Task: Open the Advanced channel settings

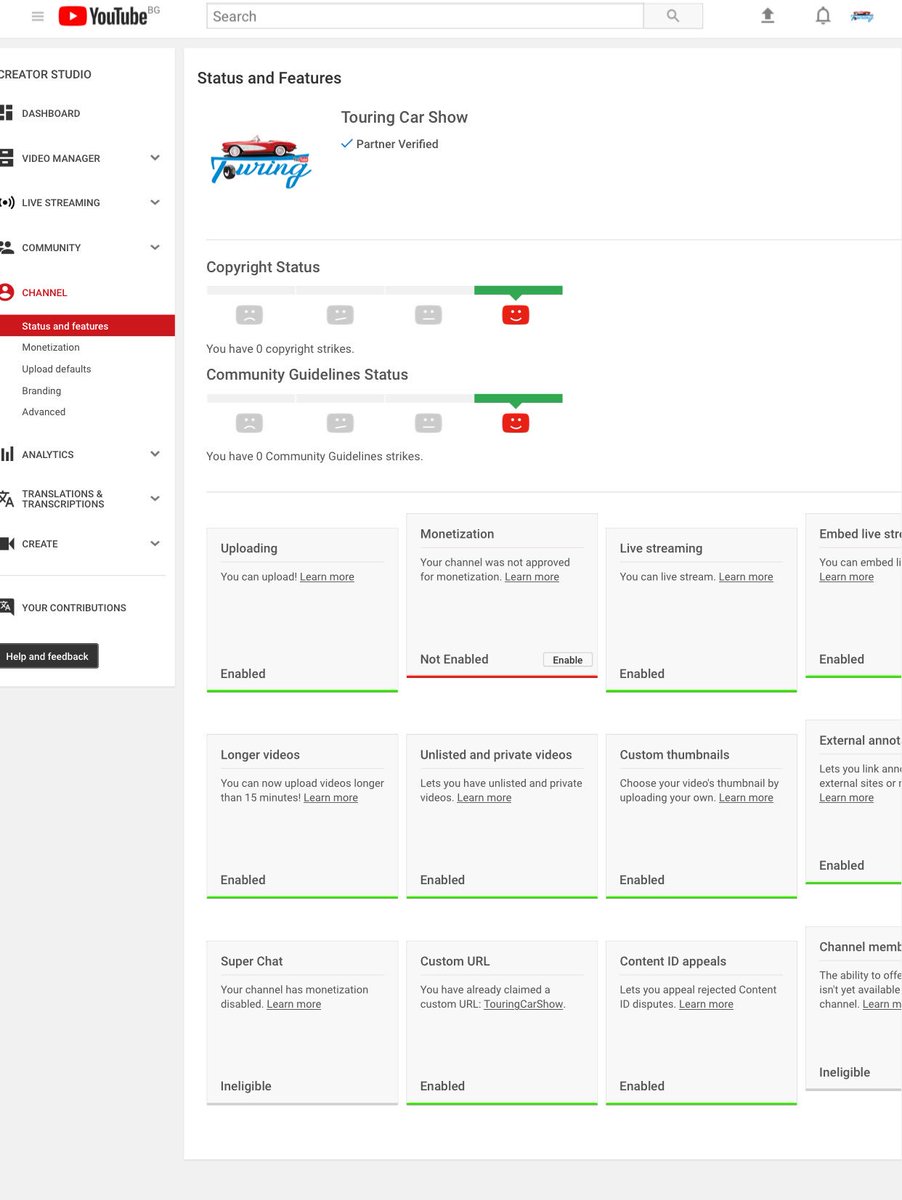Action: pos(44,412)
